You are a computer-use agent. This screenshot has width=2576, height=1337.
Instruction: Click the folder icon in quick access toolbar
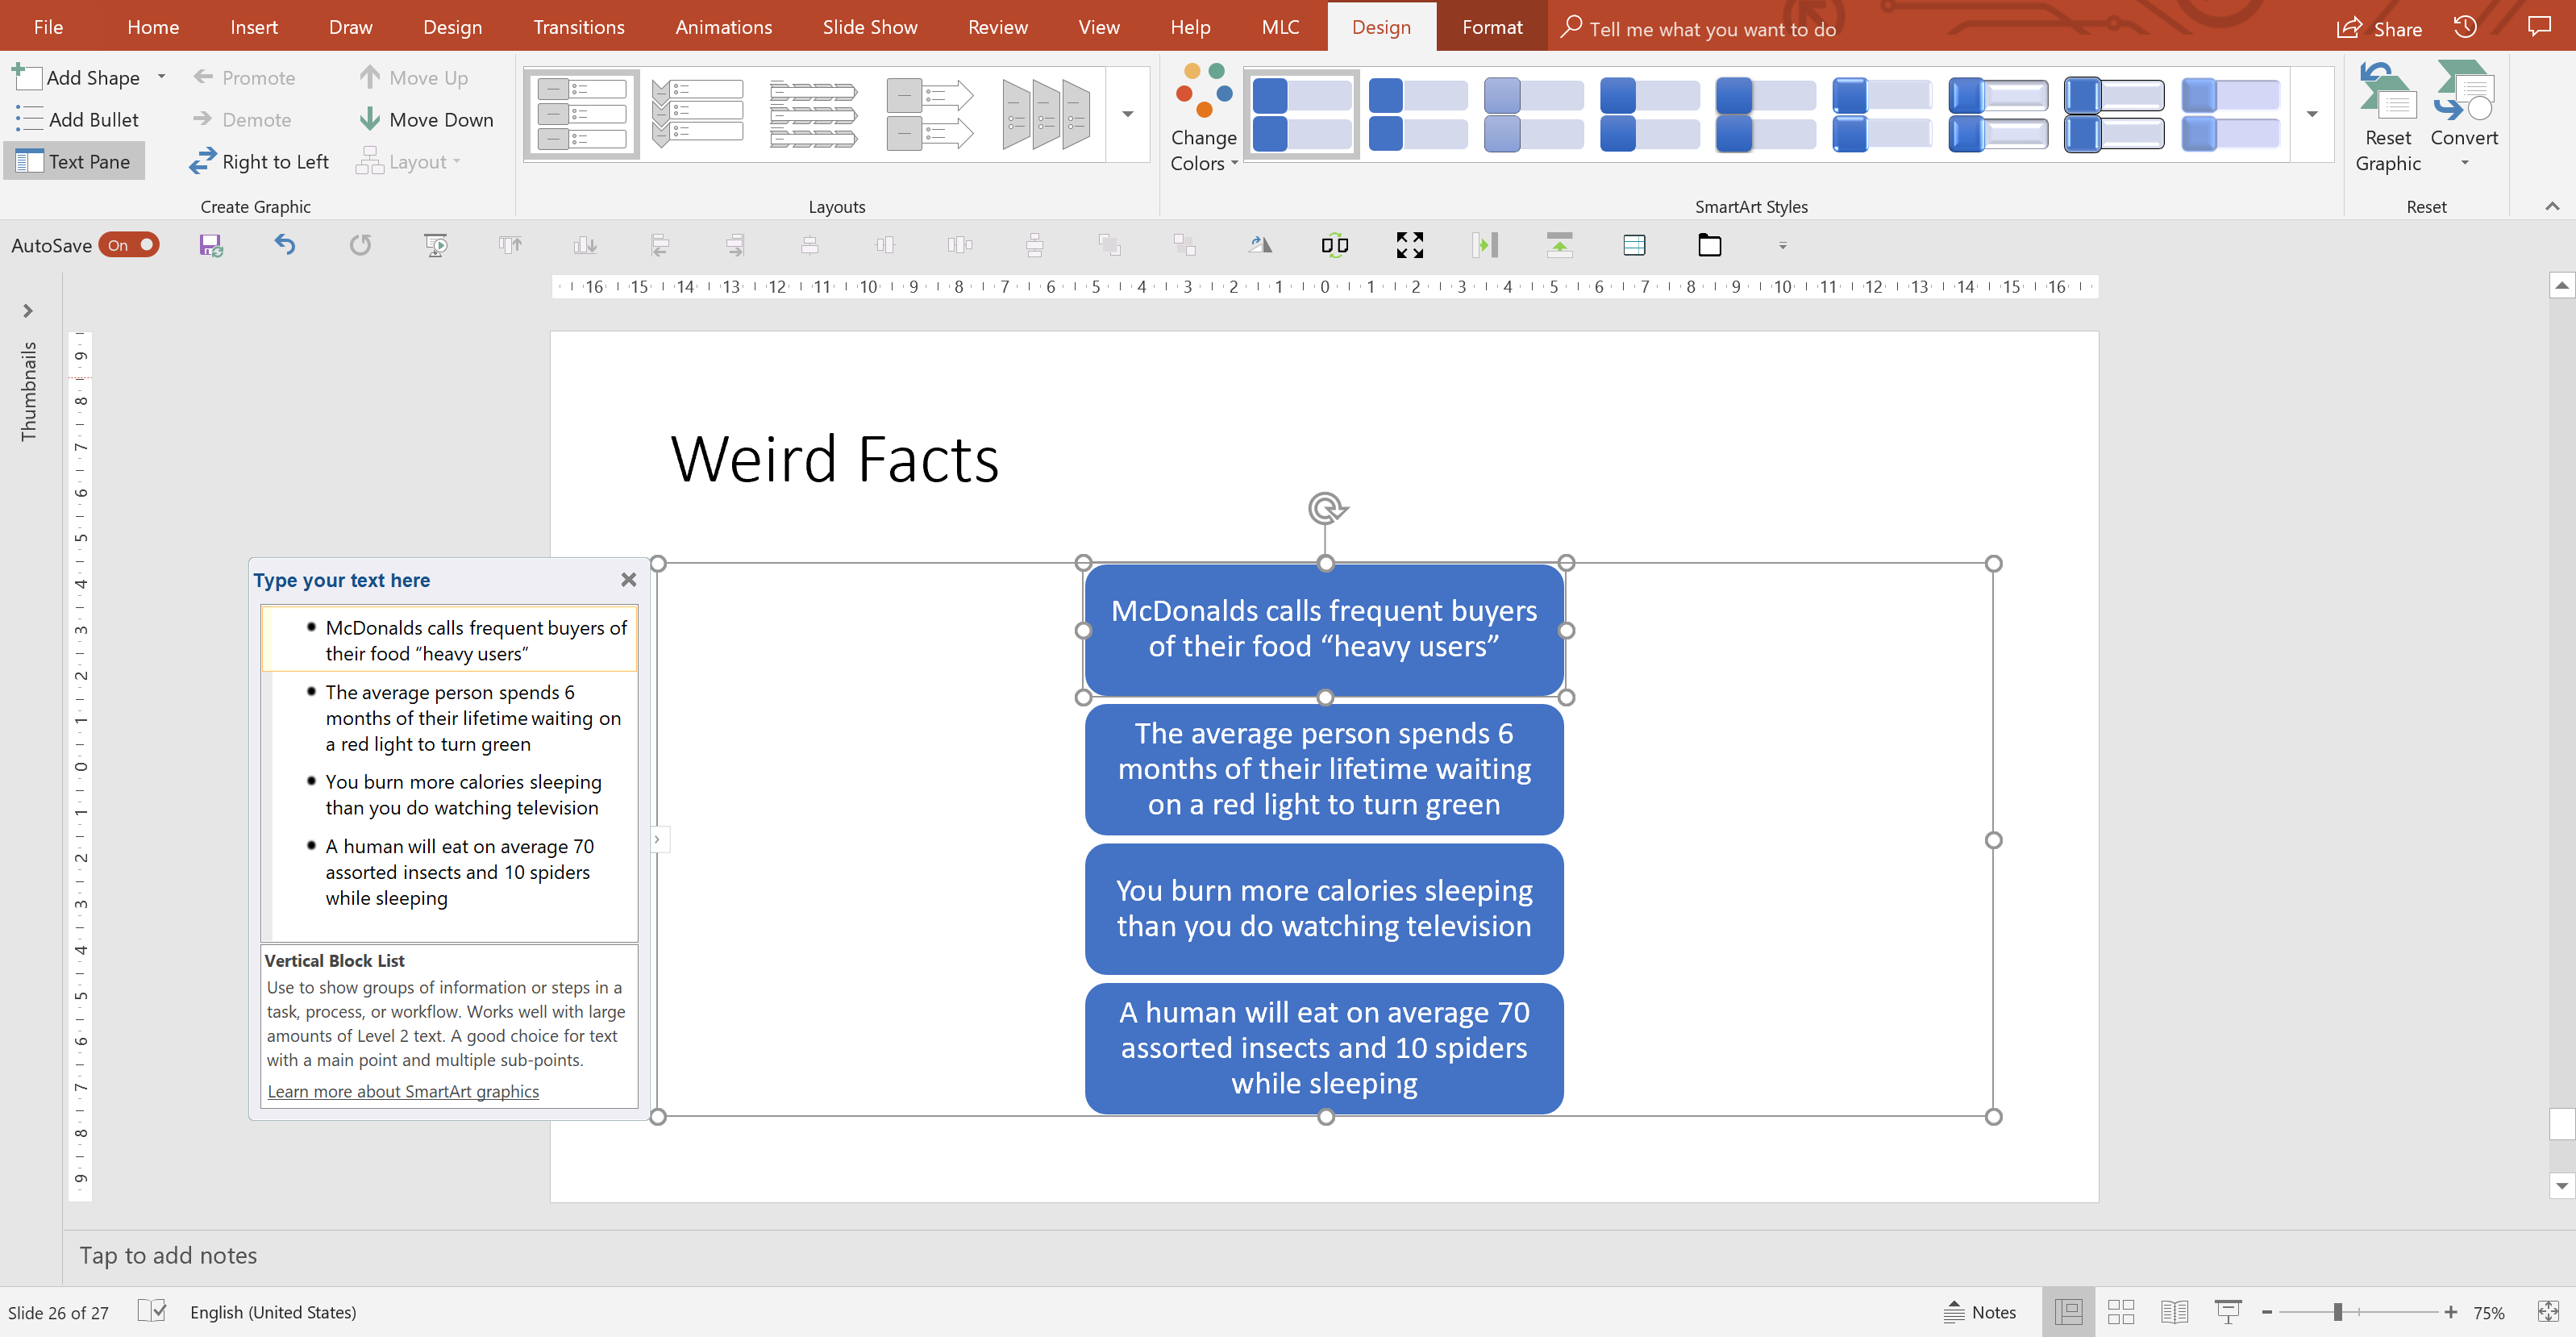[x=1710, y=245]
